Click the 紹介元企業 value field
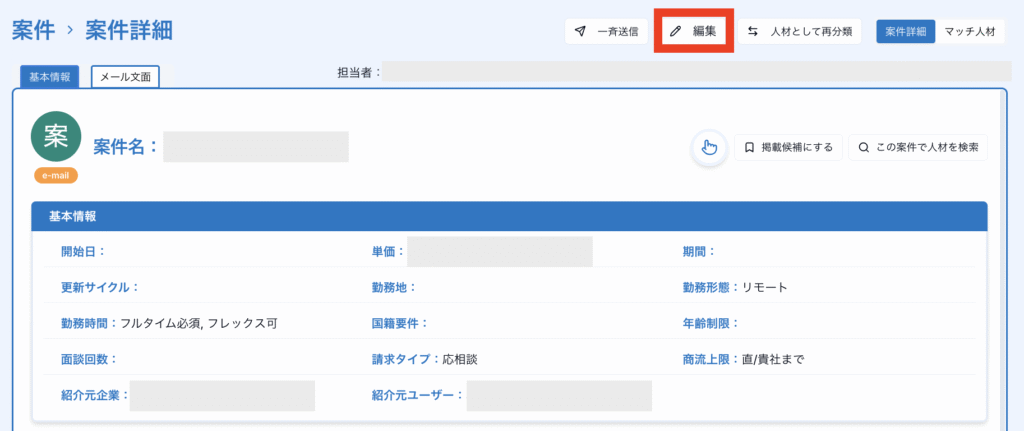 coord(222,395)
